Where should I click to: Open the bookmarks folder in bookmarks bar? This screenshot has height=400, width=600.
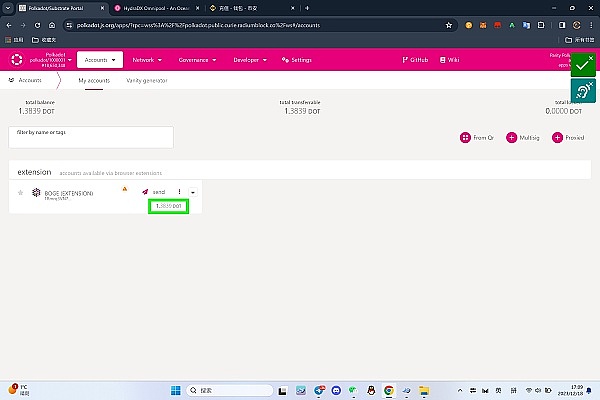(x=44, y=40)
